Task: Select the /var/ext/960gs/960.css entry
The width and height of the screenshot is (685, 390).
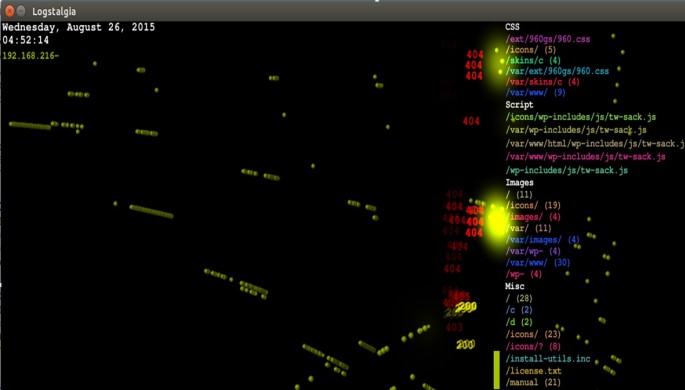Action: 557,71
